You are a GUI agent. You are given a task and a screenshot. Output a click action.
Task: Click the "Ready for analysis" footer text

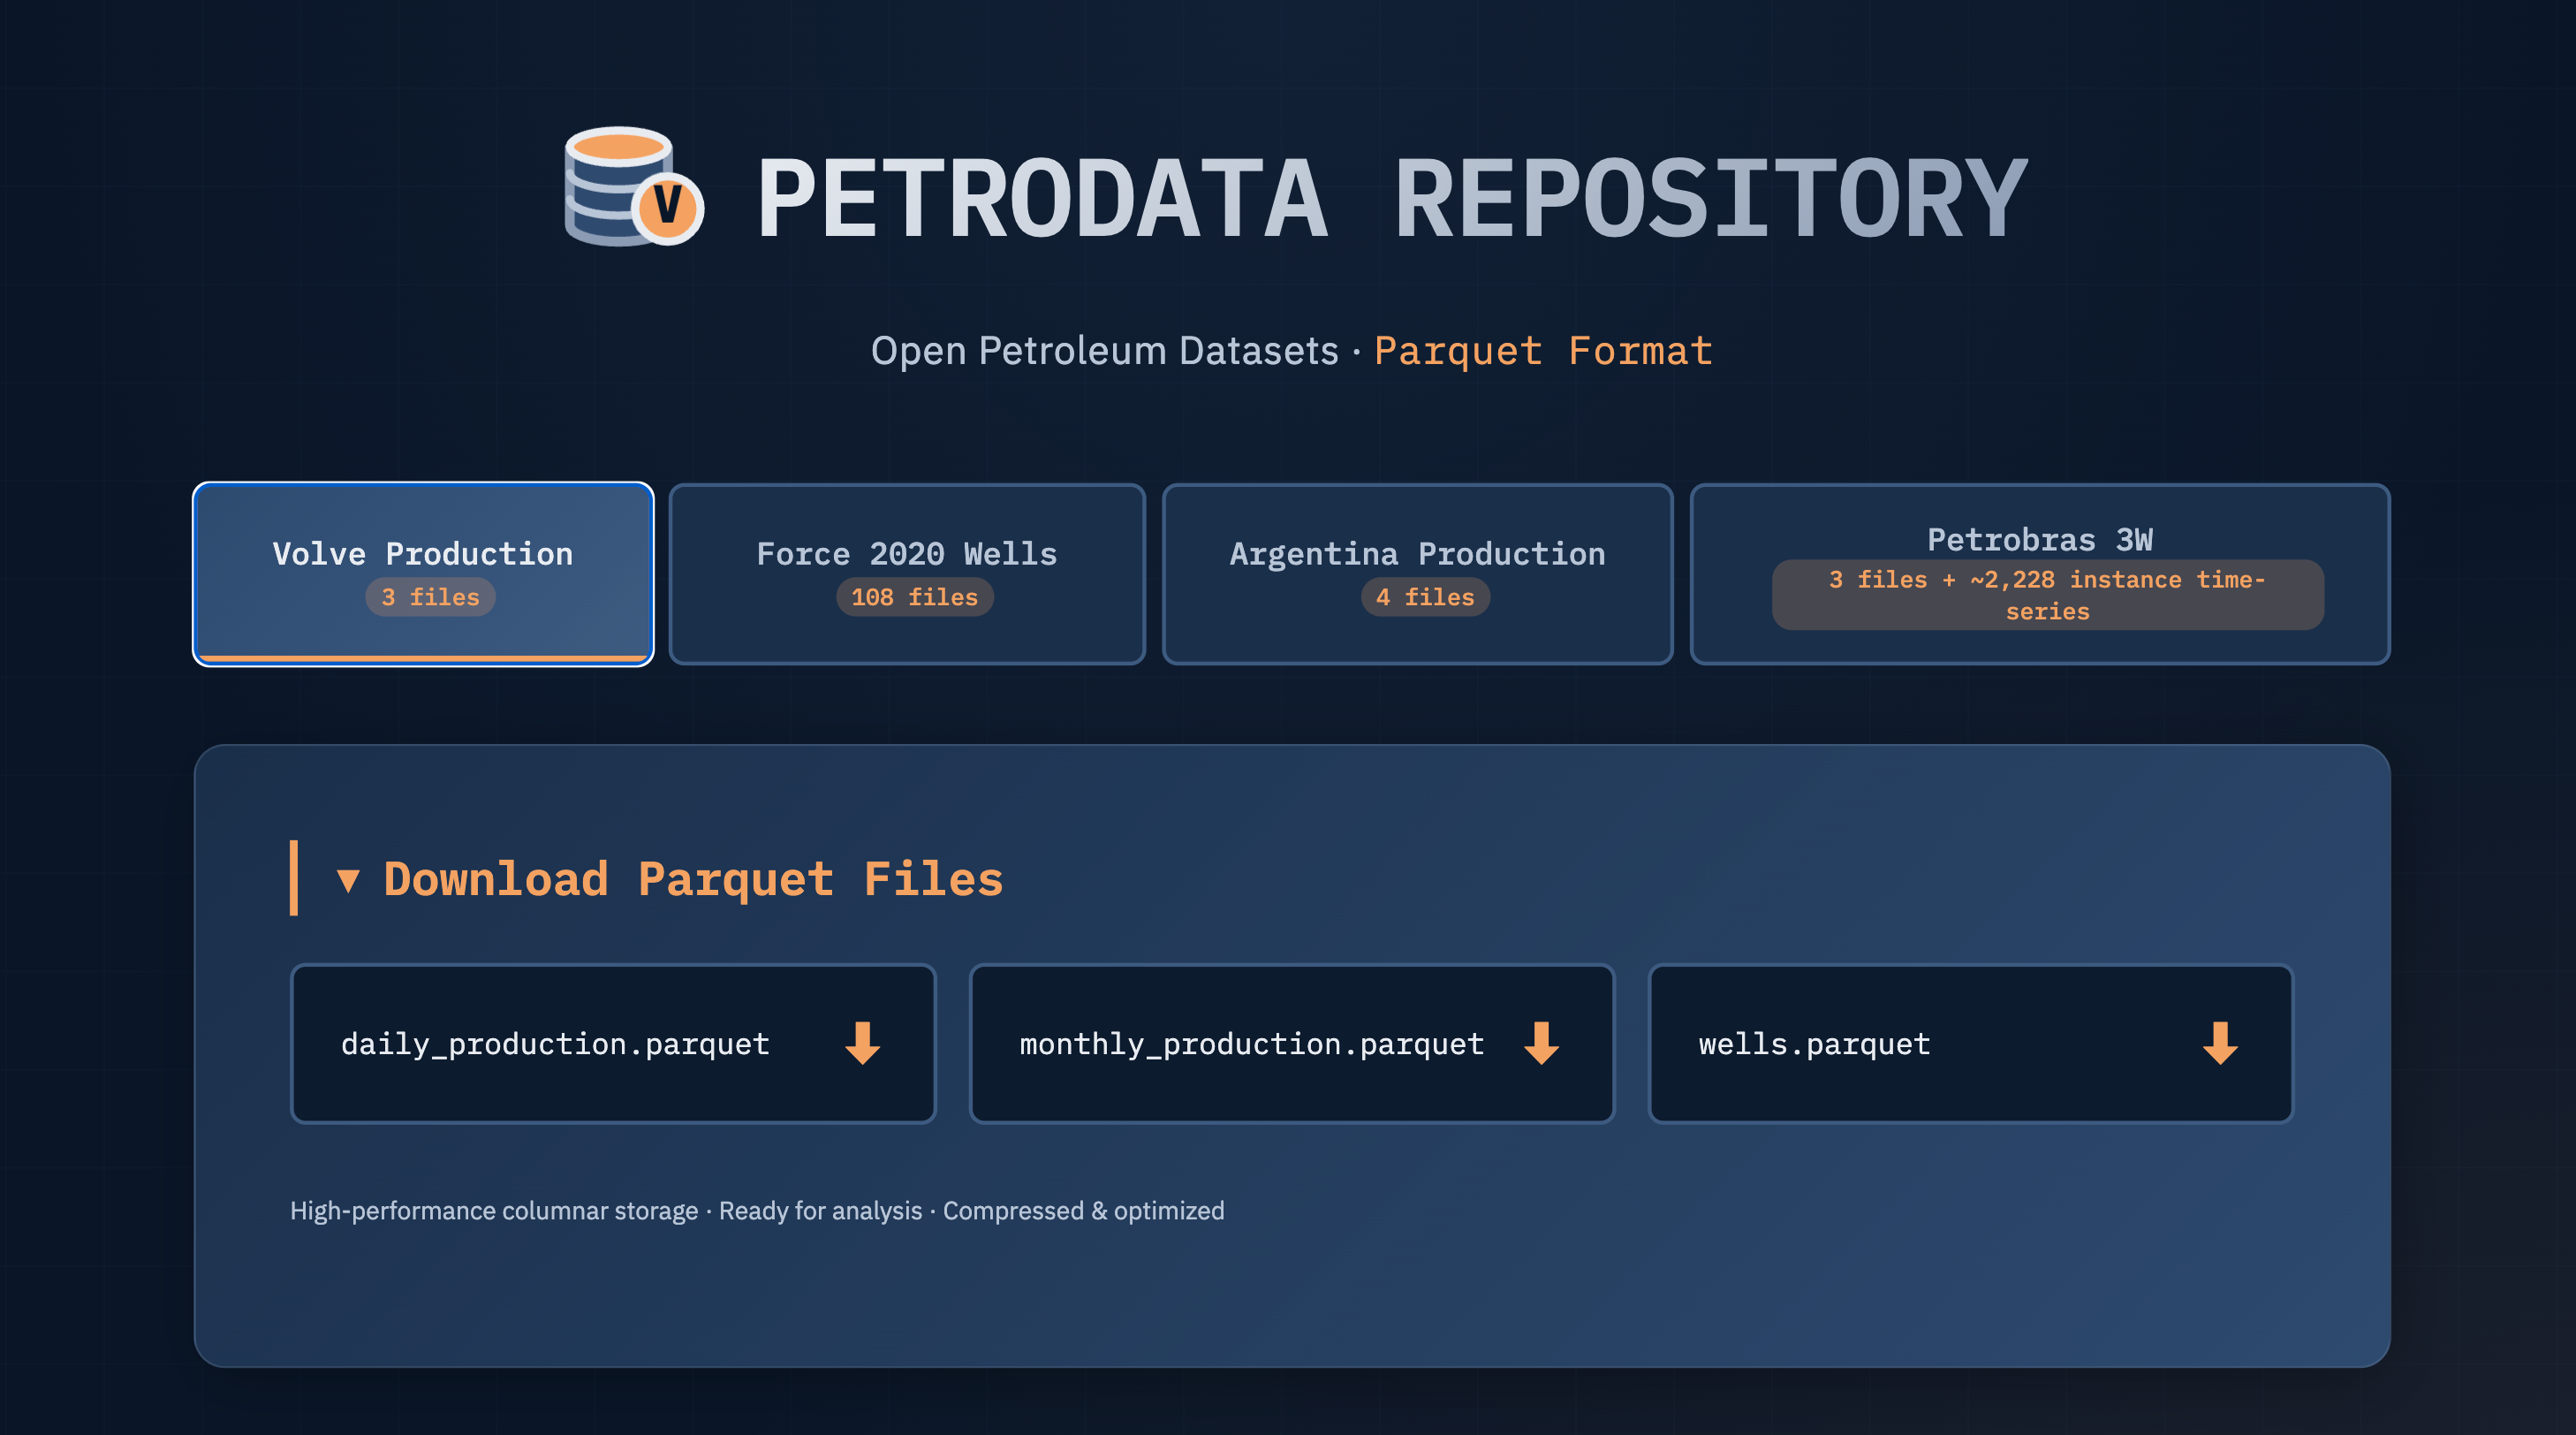(x=820, y=1211)
